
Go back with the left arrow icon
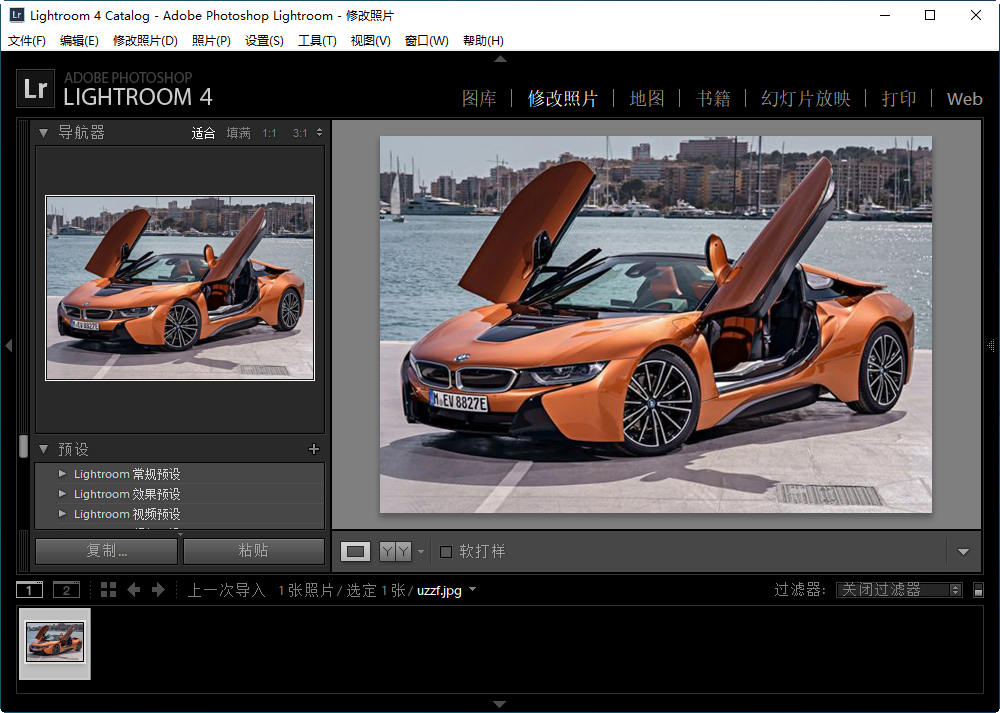[x=133, y=590]
